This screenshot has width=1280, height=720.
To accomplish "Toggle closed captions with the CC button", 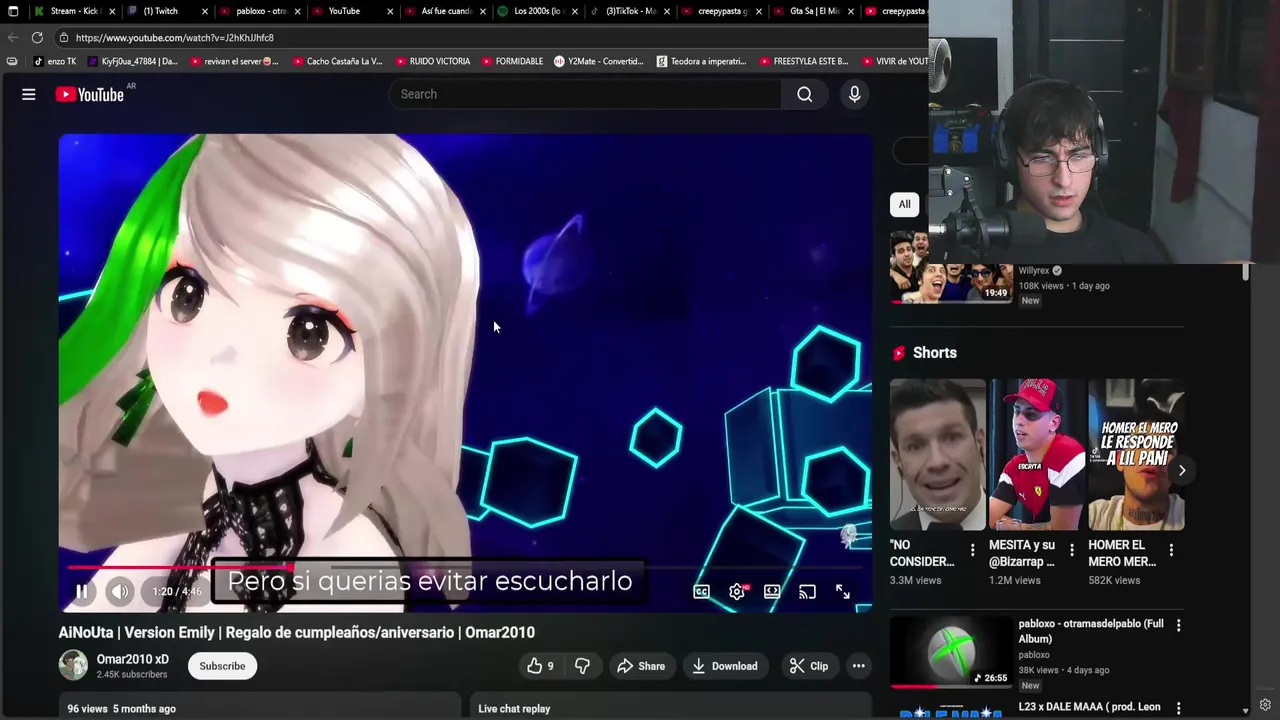I will coord(702,591).
